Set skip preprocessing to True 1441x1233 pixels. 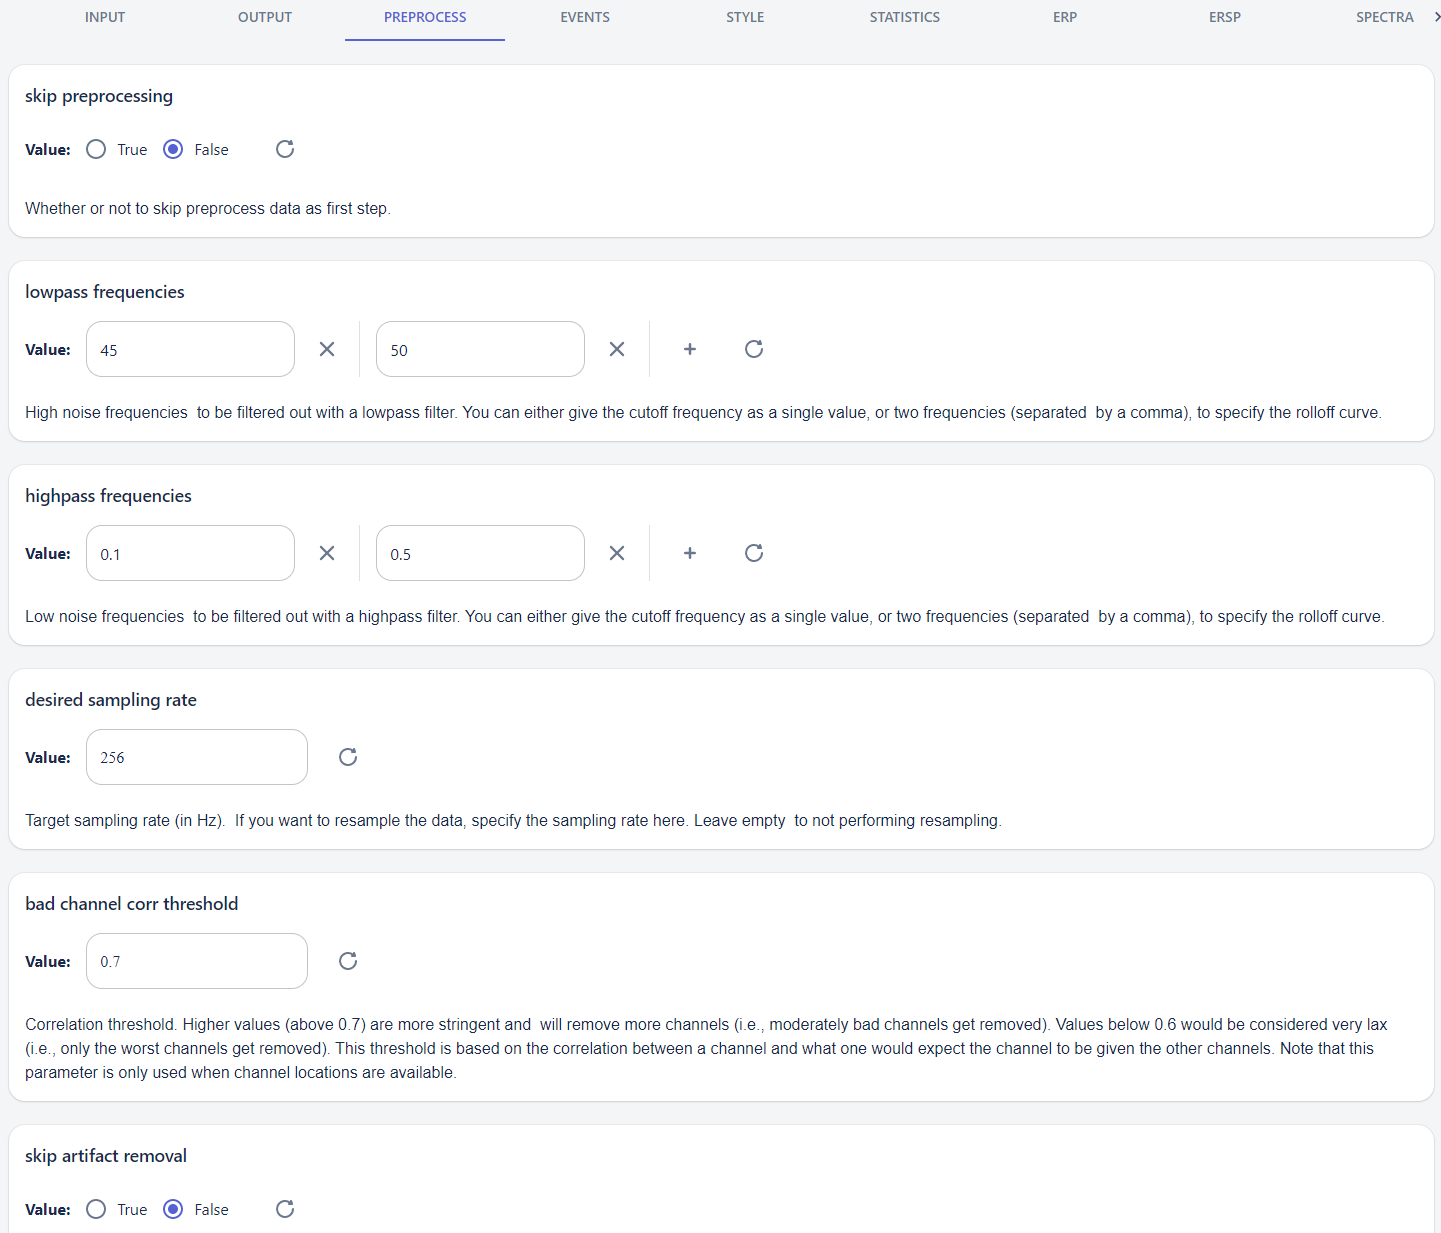pos(96,149)
